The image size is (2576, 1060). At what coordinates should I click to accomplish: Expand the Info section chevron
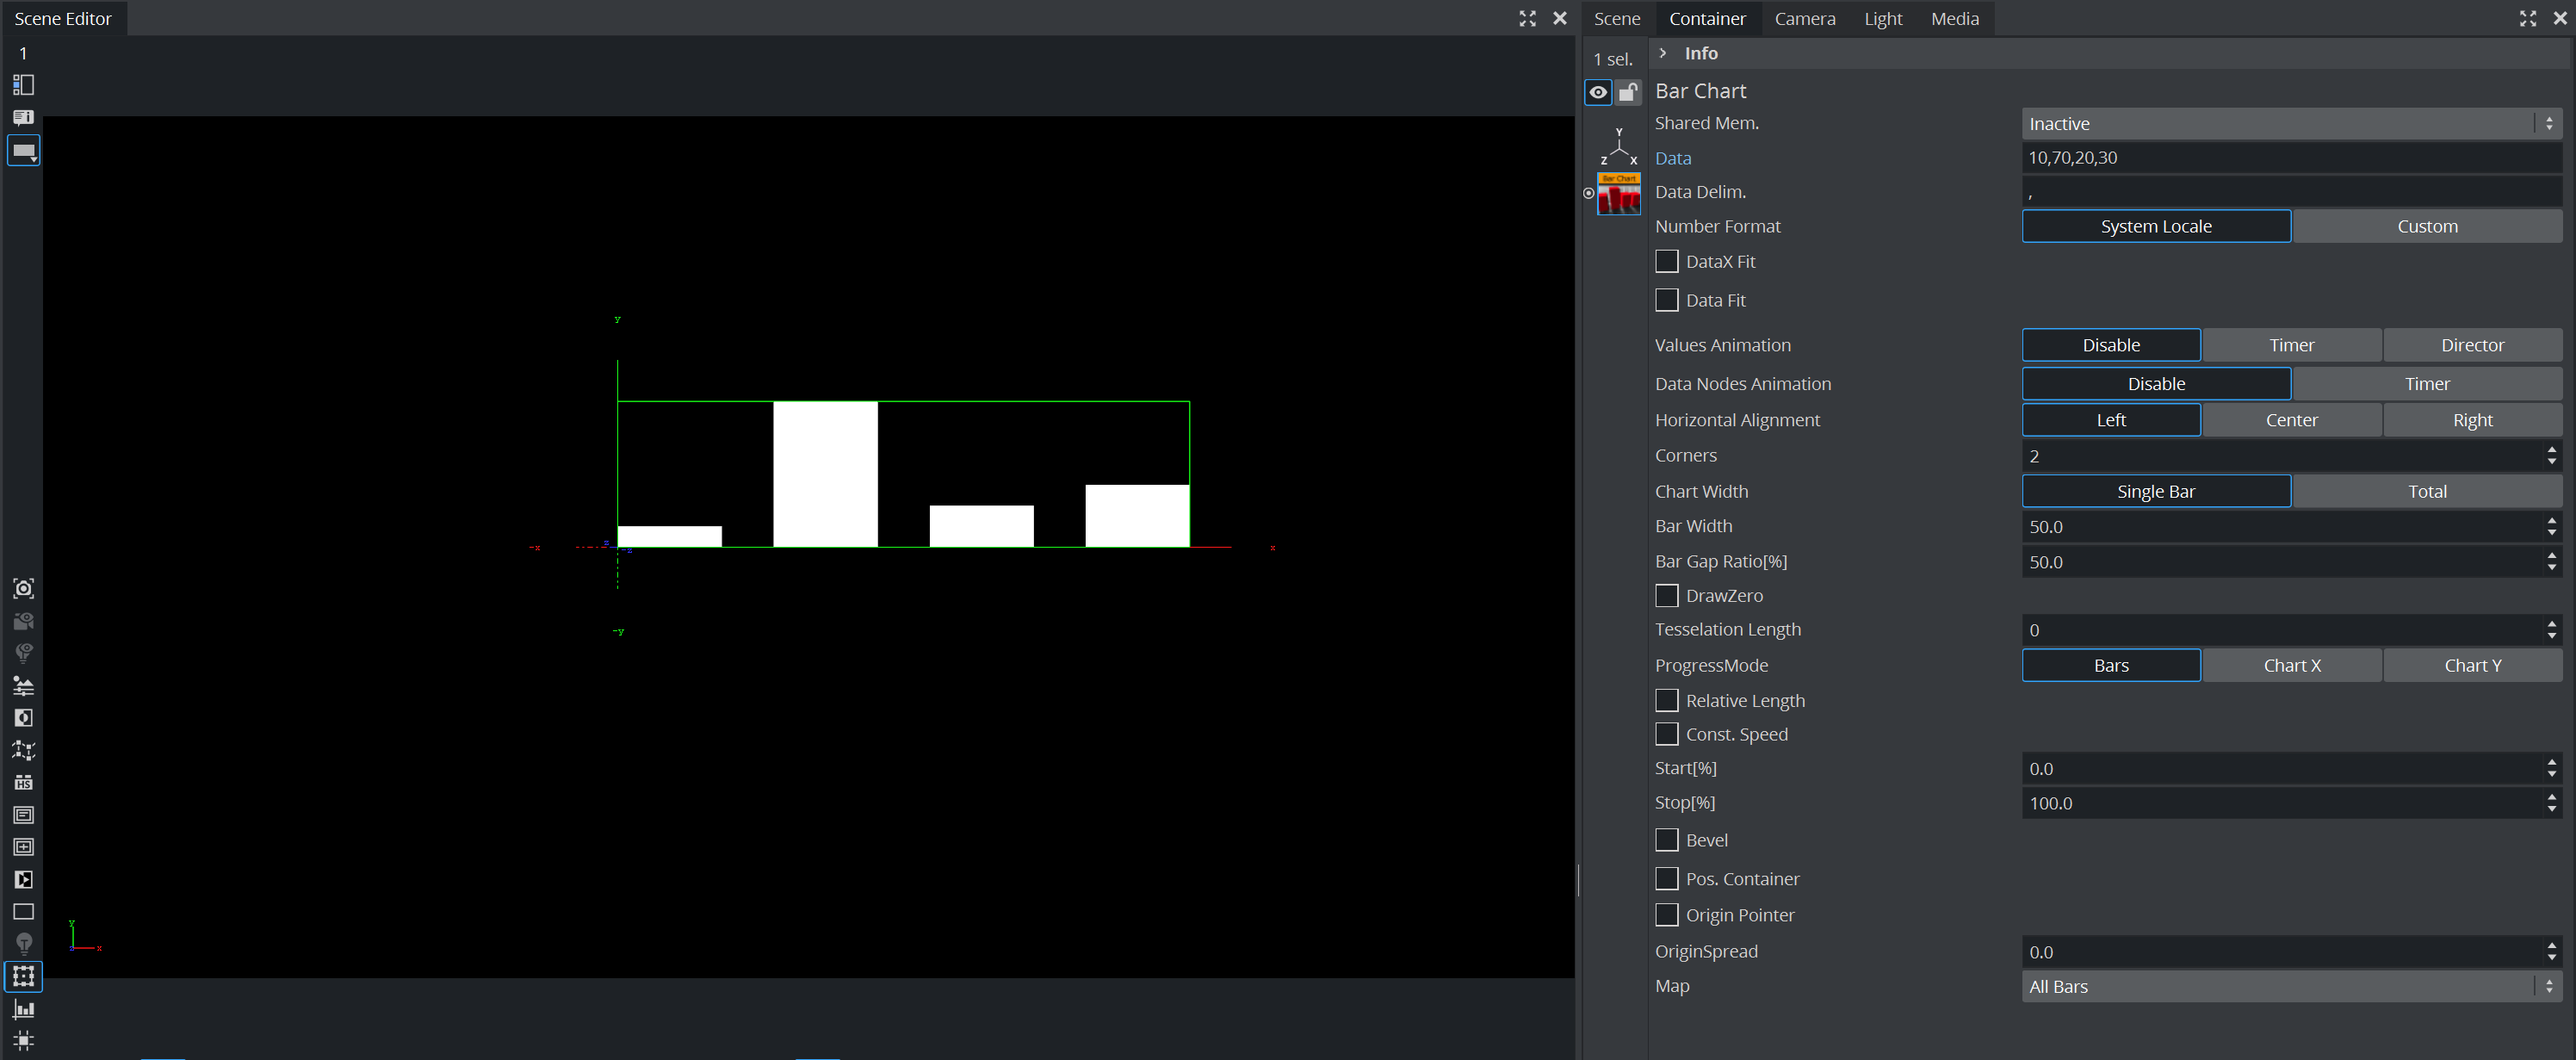pyautogui.click(x=1662, y=53)
